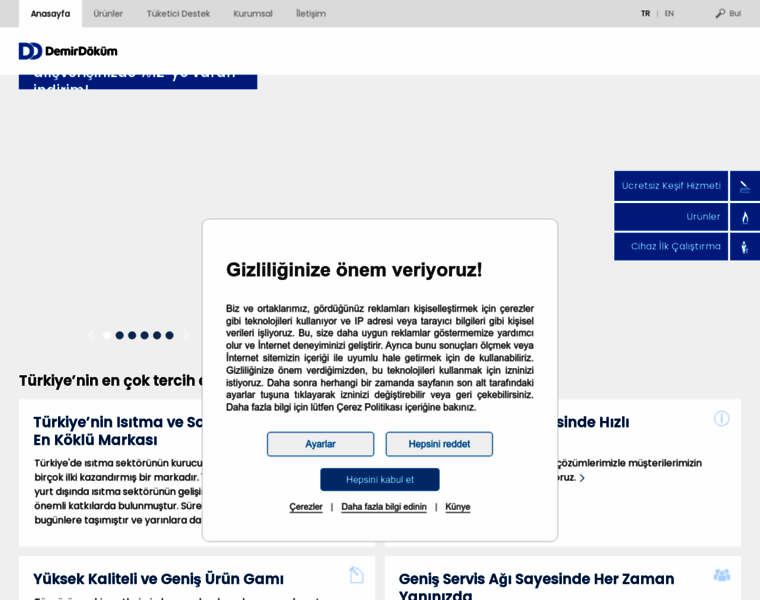Select the fourth carousel dot

(x=144, y=335)
